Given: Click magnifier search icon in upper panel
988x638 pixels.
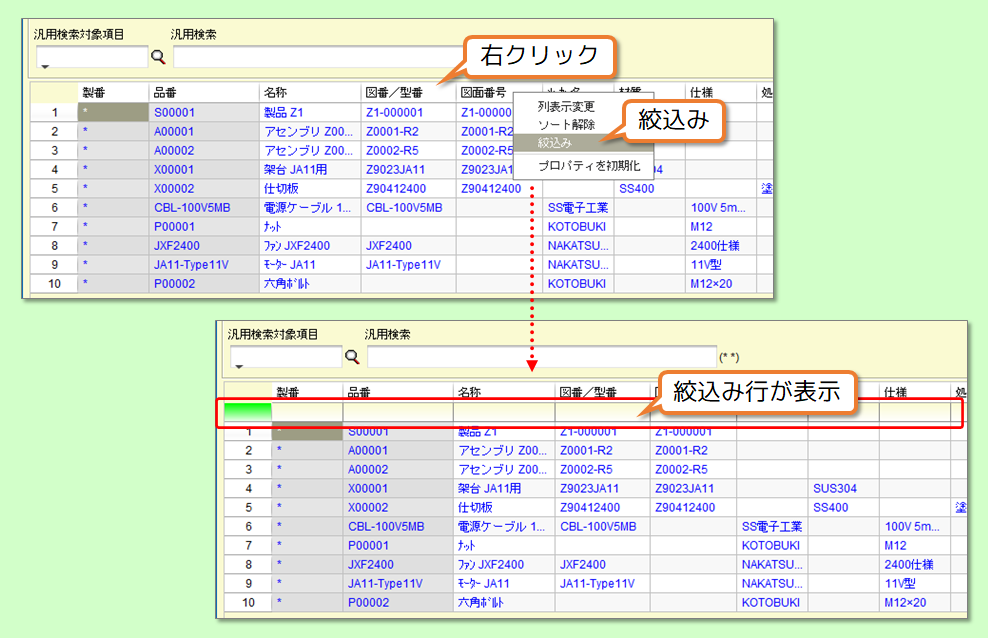Looking at the screenshot, I should (x=158, y=57).
